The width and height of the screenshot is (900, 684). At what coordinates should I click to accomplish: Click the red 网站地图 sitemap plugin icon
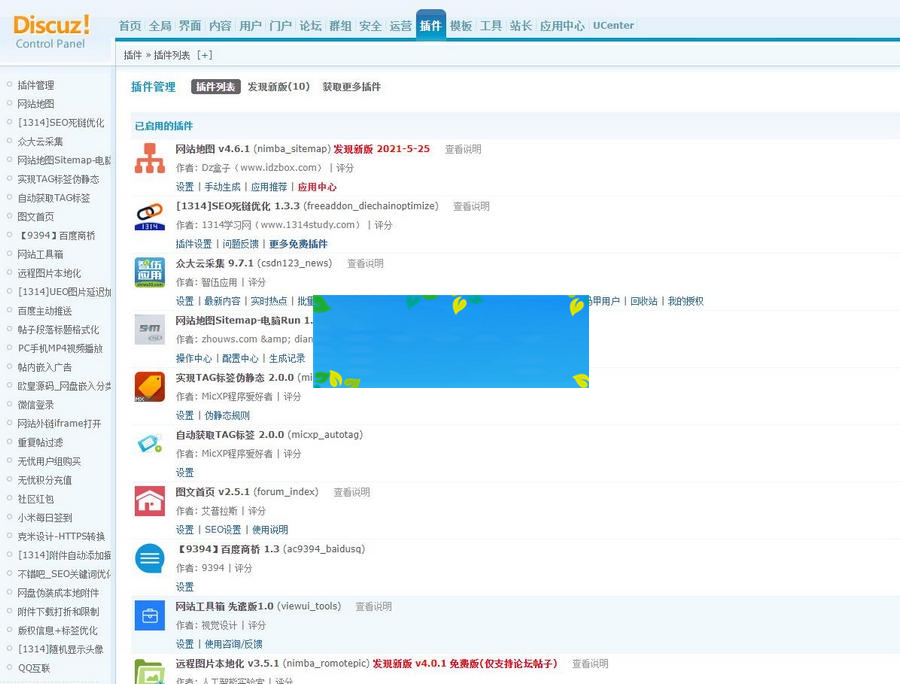148,158
